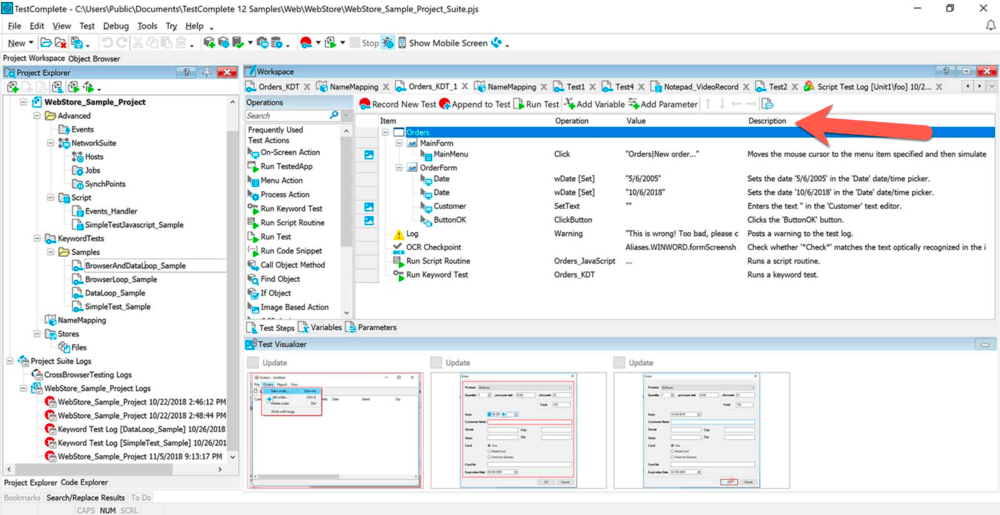
Task: Switch to Object Browser tab
Action: point(94,58)
